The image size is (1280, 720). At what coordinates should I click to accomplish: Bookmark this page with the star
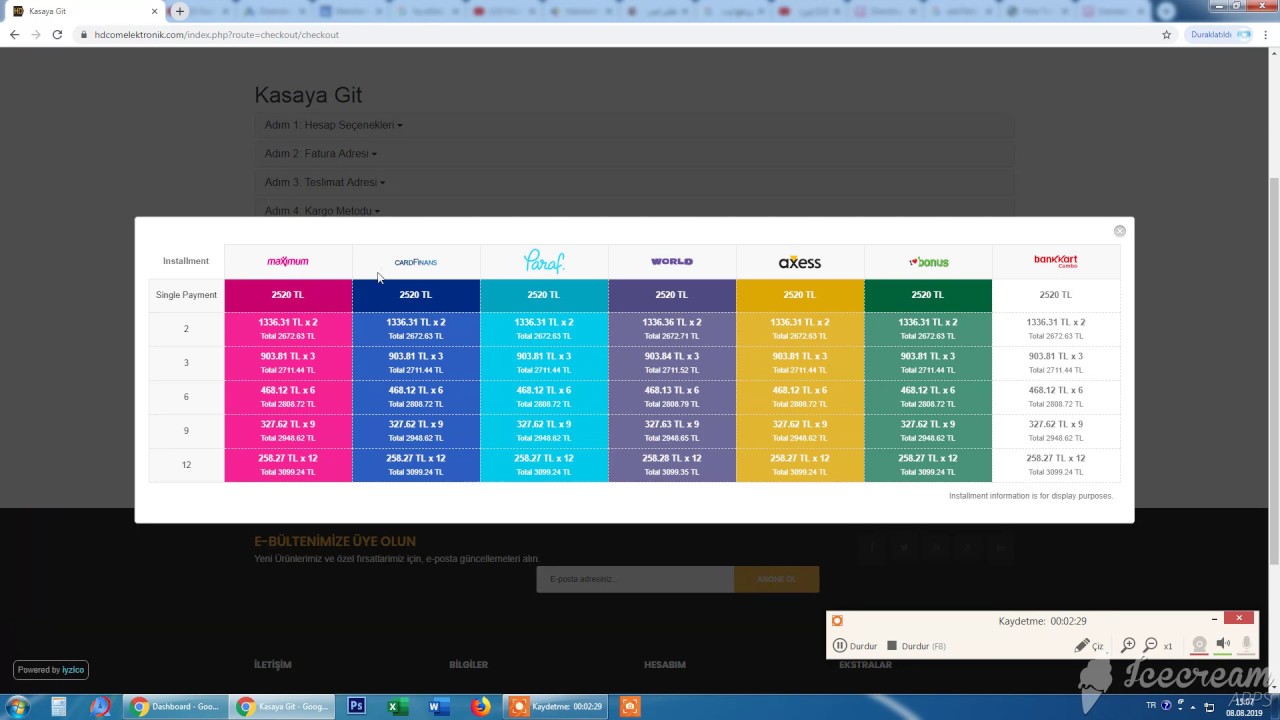[x=1166, y=34]
